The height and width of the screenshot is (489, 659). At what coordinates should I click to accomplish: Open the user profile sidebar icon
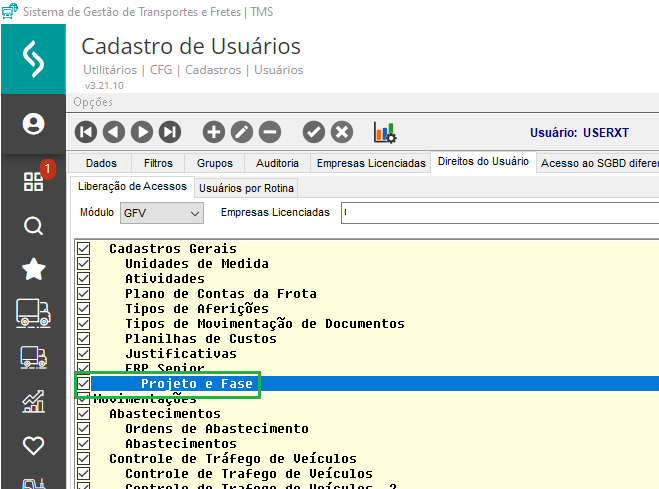[33, 124]
